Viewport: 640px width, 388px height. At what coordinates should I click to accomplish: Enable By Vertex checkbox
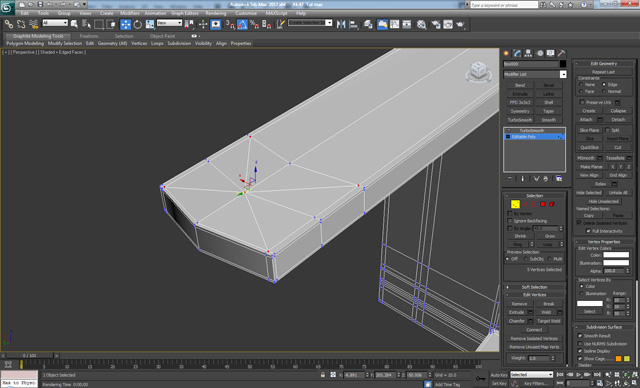[509, 213]
